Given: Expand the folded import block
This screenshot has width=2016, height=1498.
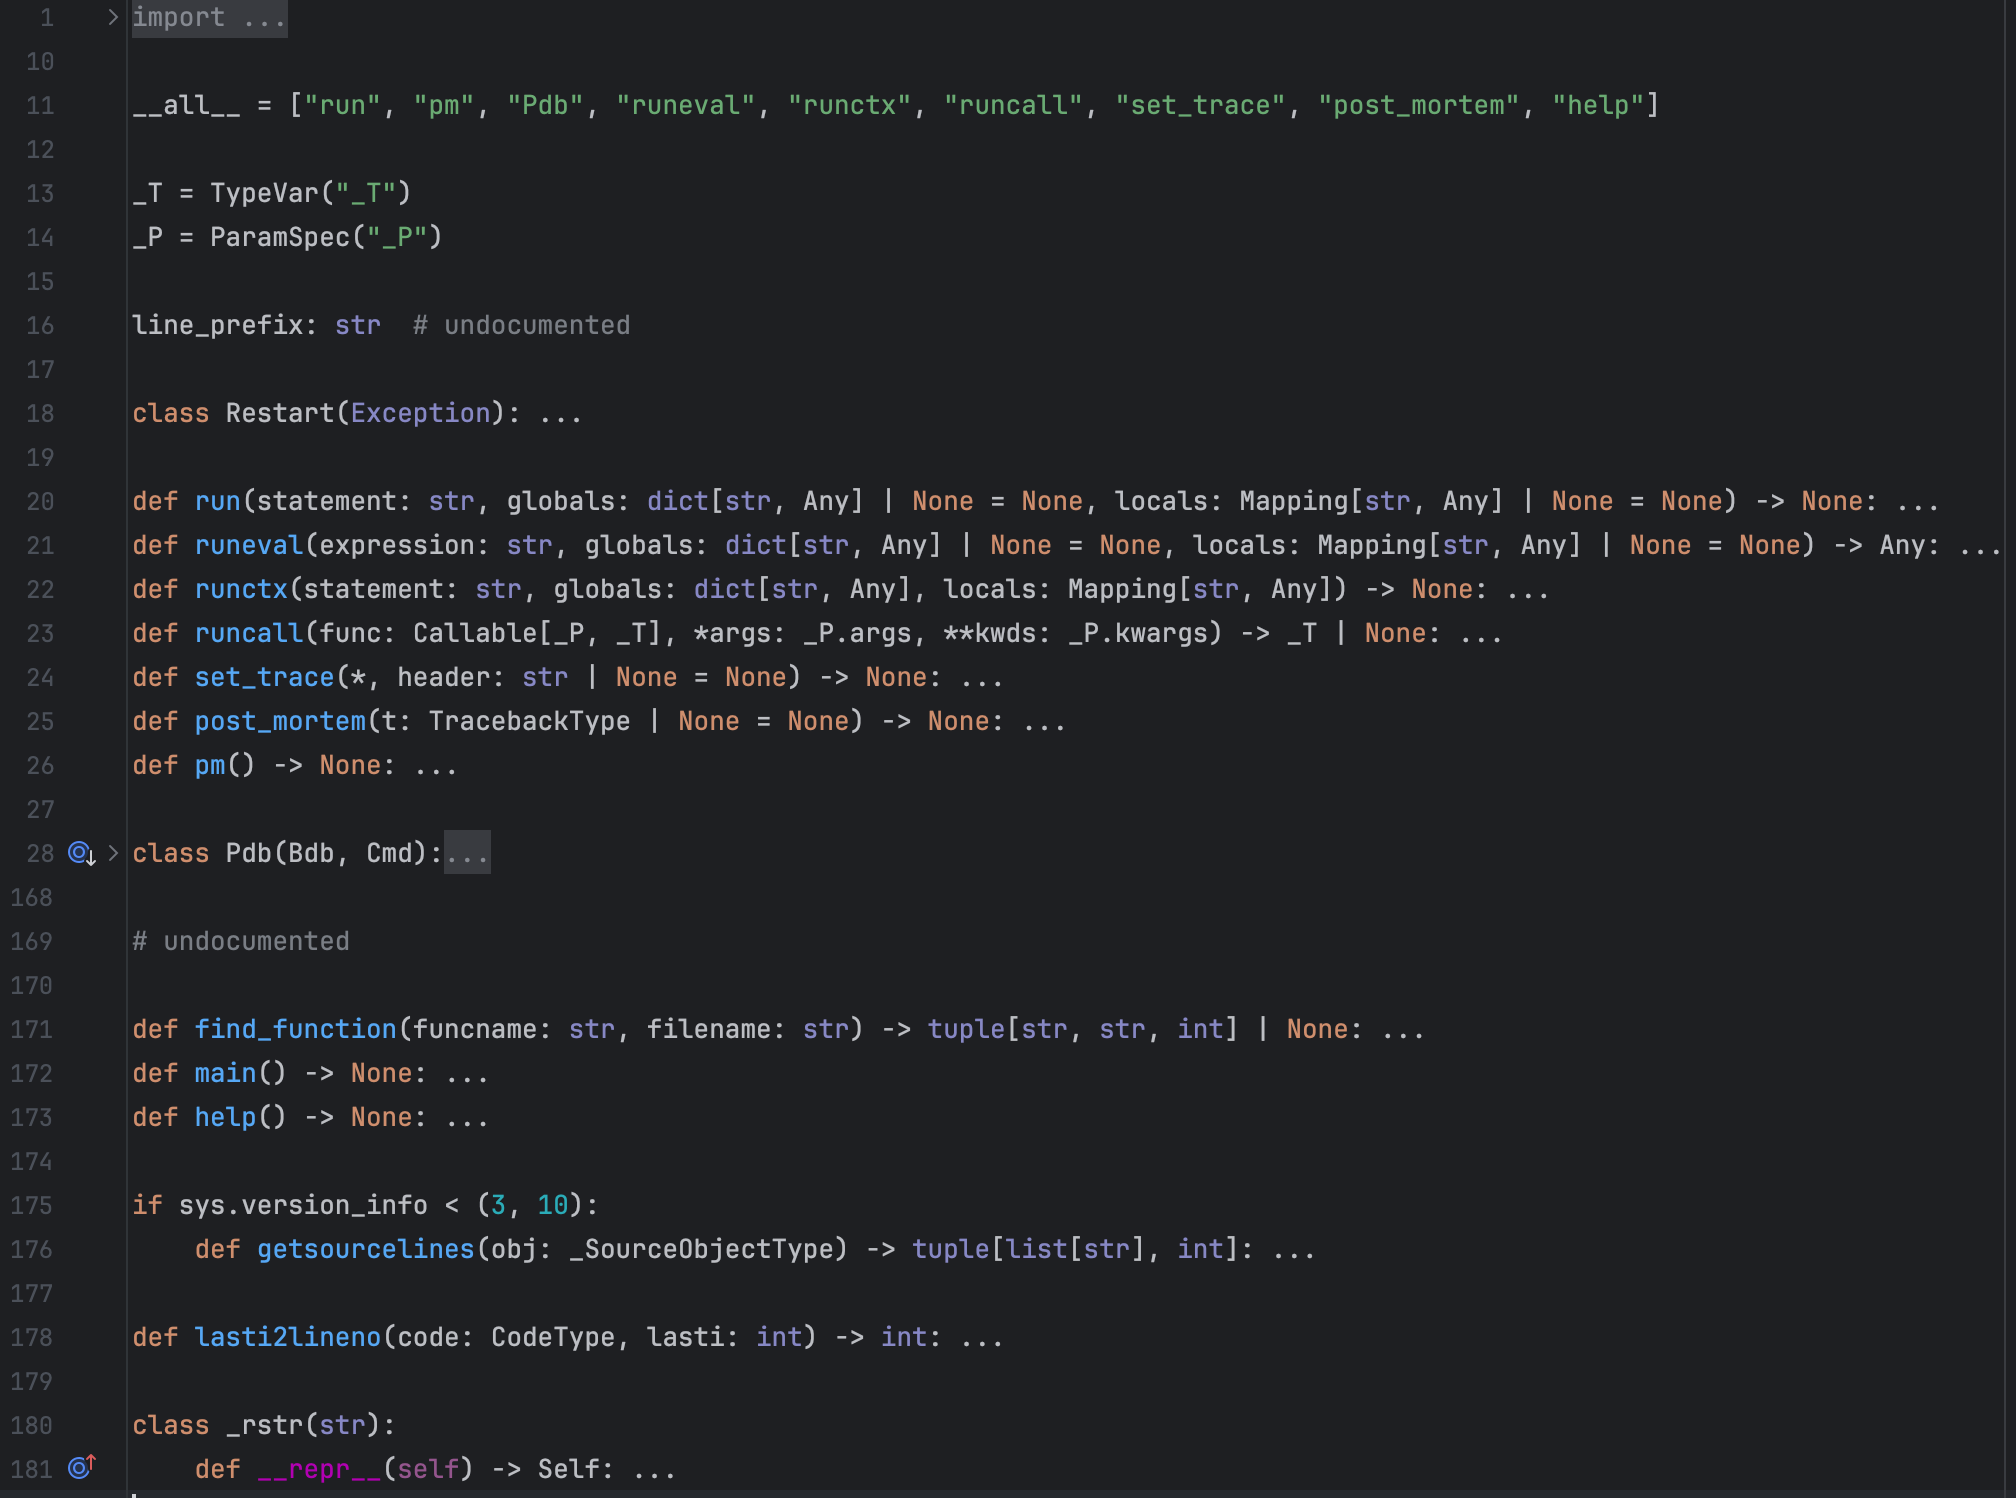Looking at the screenshot, I should [113, 17].
